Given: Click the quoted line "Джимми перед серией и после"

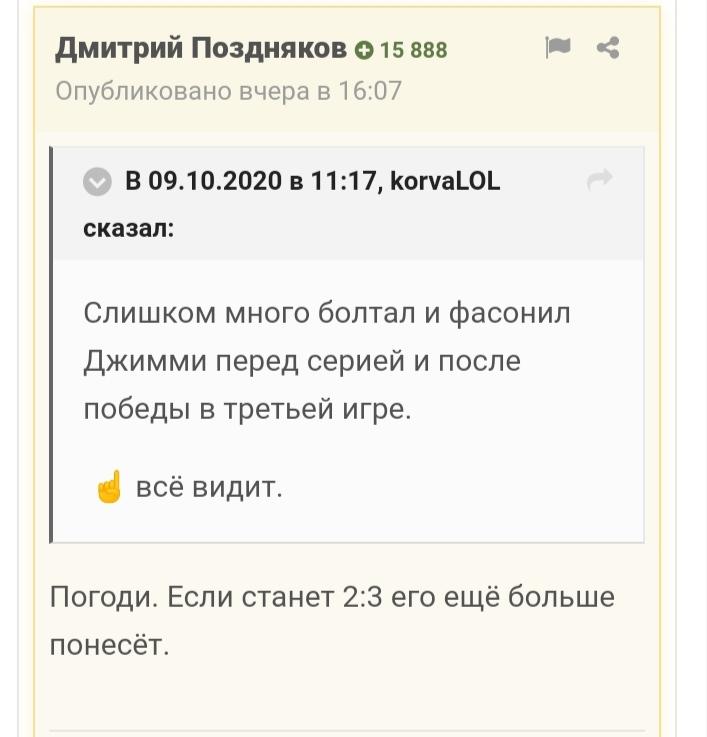Looking at the screenshot, I should coord(302,362).
